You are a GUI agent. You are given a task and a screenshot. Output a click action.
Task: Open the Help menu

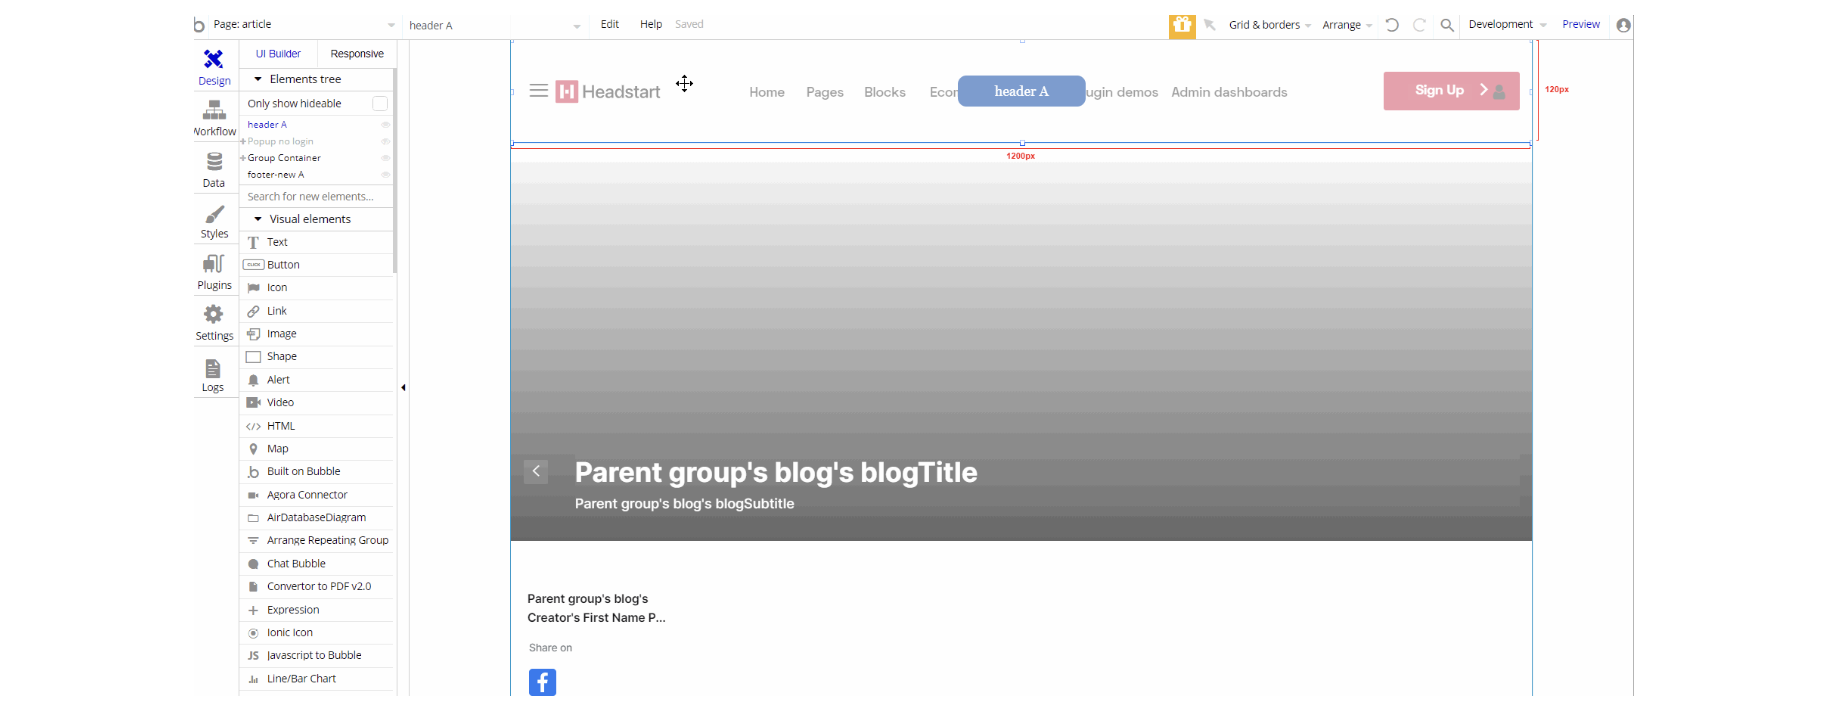pyautogui.click(x=651, y=25)
